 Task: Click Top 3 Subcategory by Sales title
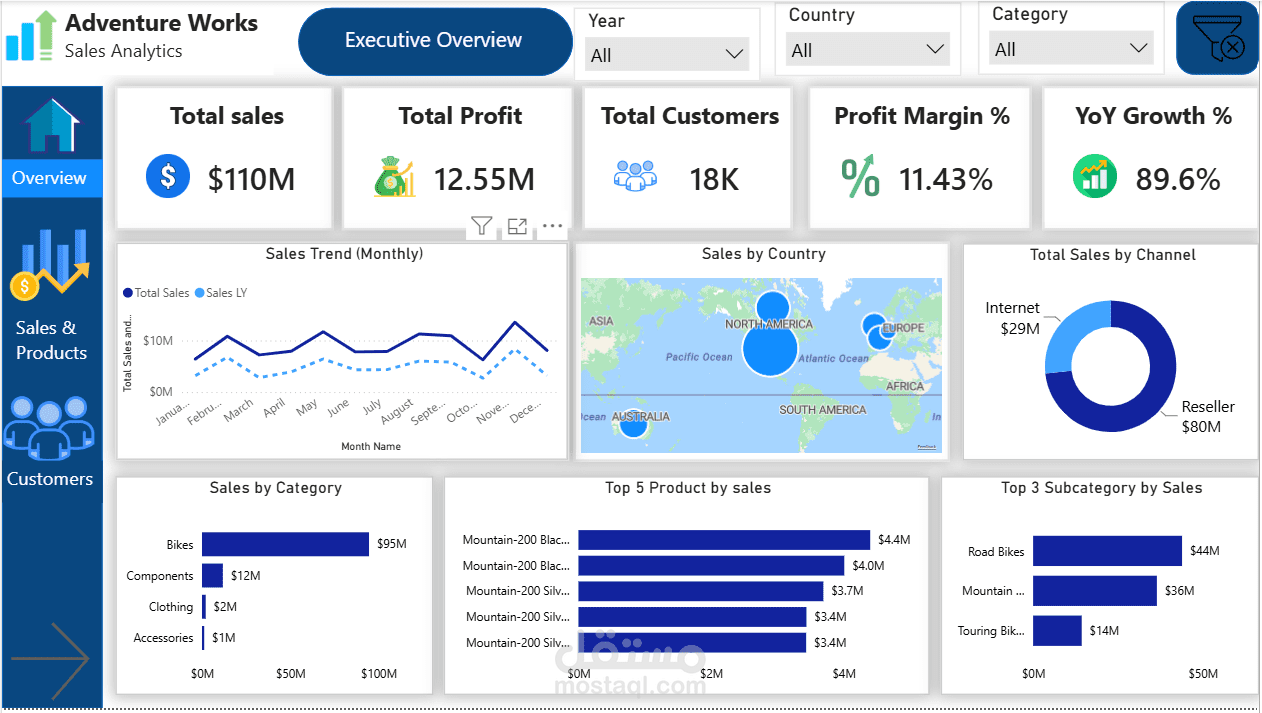(1102, 488)
